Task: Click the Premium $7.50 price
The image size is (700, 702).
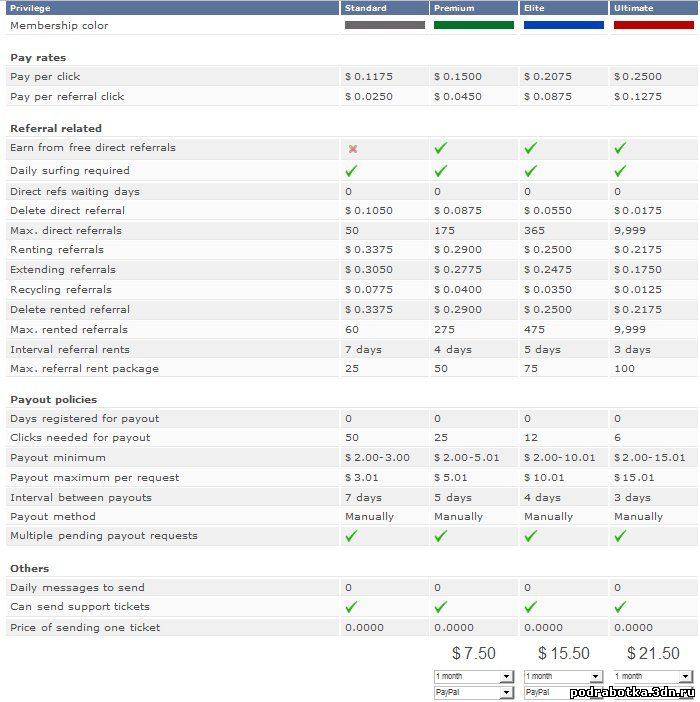Action: click(x=473, y=653)
